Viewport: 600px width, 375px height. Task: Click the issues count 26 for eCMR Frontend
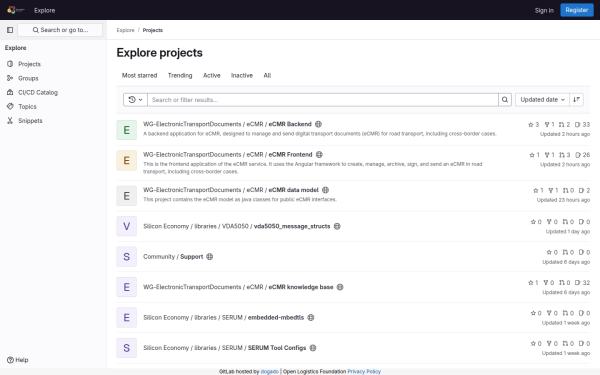point(582,155)
